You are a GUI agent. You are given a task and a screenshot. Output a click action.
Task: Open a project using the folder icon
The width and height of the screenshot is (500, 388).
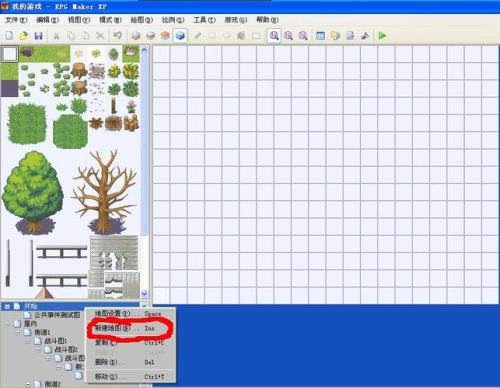pos(24,35)
